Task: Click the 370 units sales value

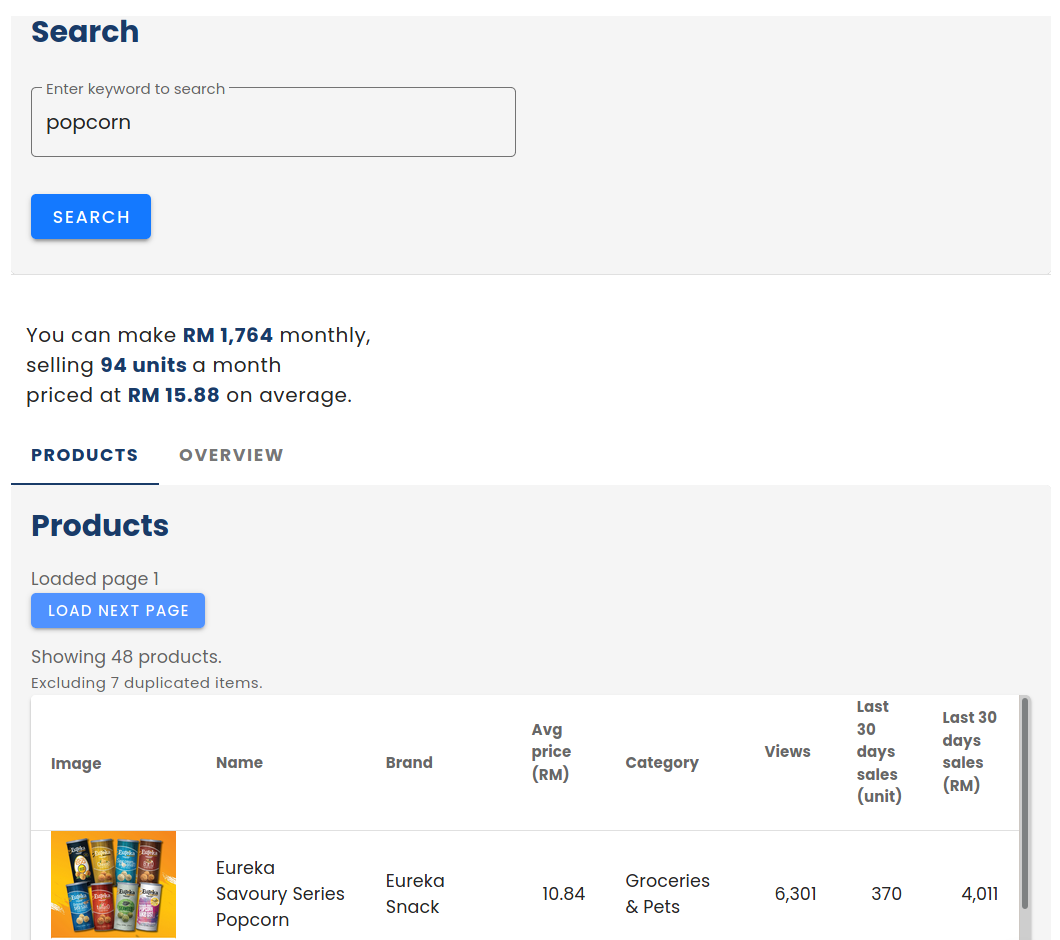Action: (x=886, y=894)
